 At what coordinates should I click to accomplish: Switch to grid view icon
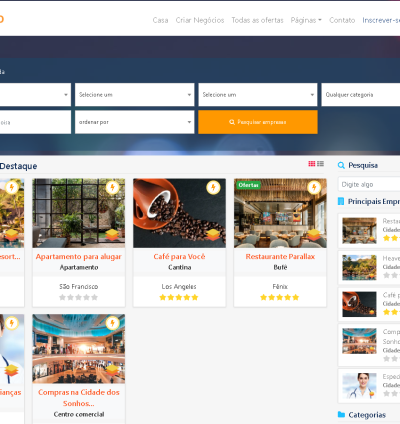click(312, 163)
